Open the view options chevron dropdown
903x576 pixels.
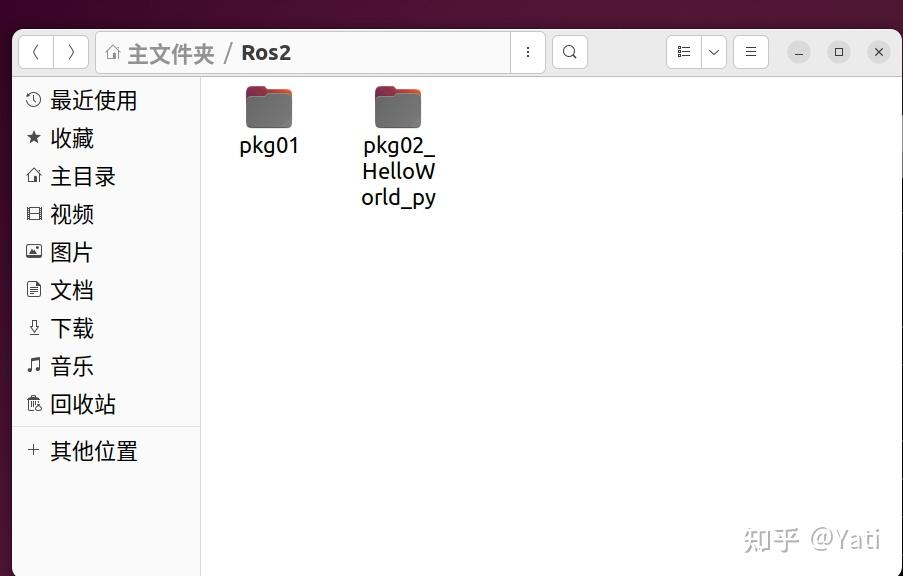[713, 51]
